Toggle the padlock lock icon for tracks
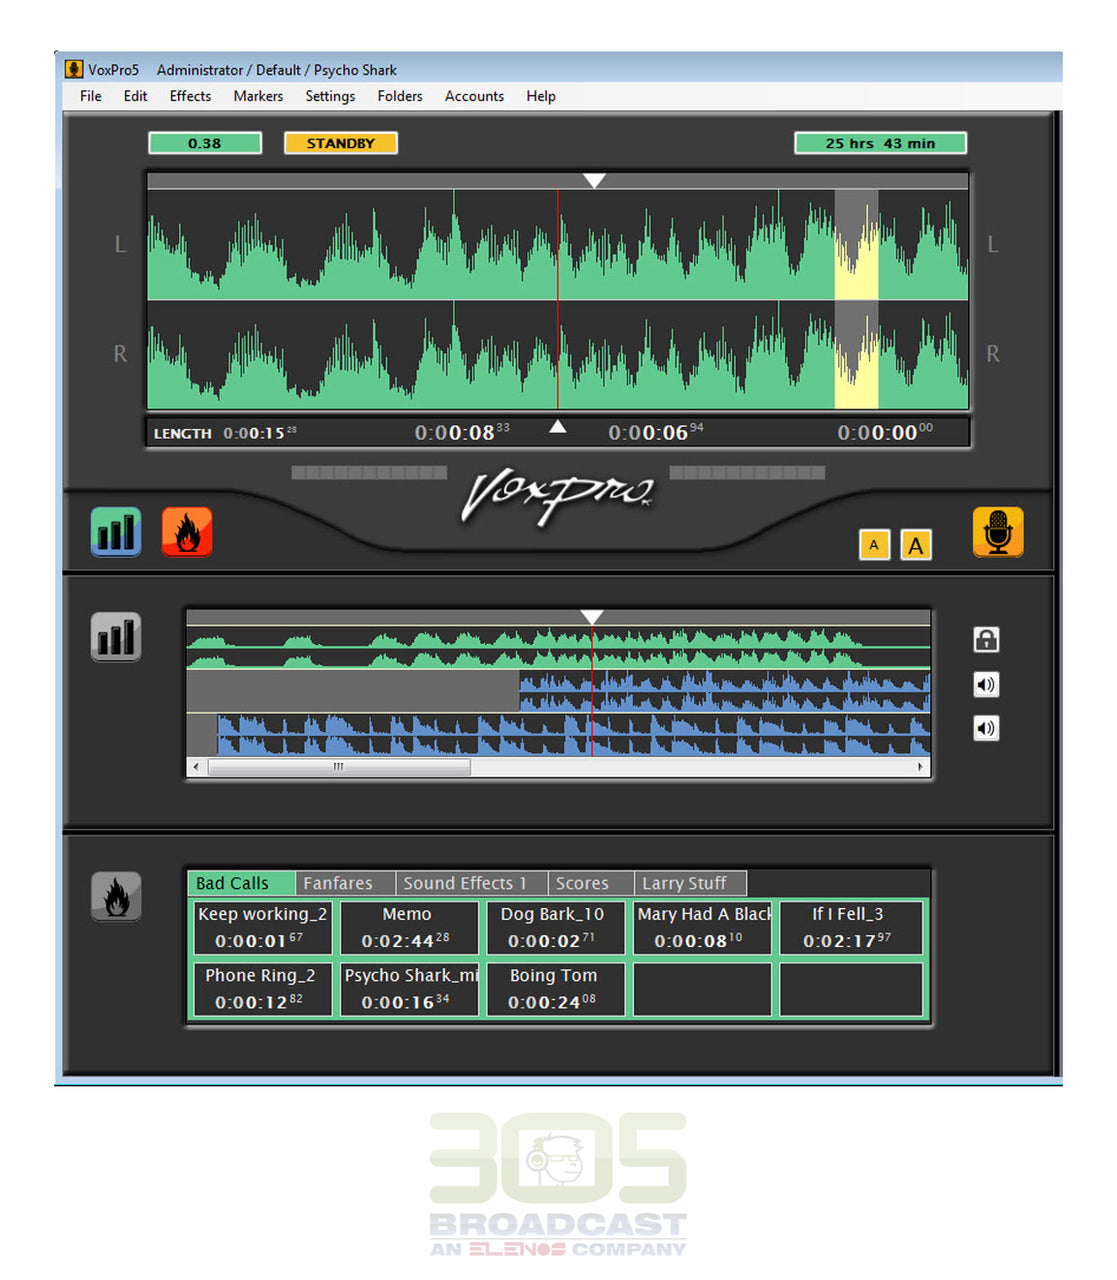 coord(986,639)
